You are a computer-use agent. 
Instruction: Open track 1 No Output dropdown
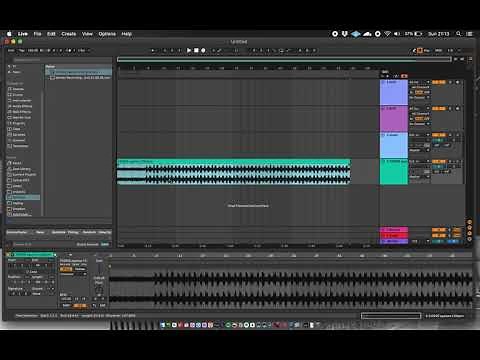pyautogui.click(x=419, y=97)
